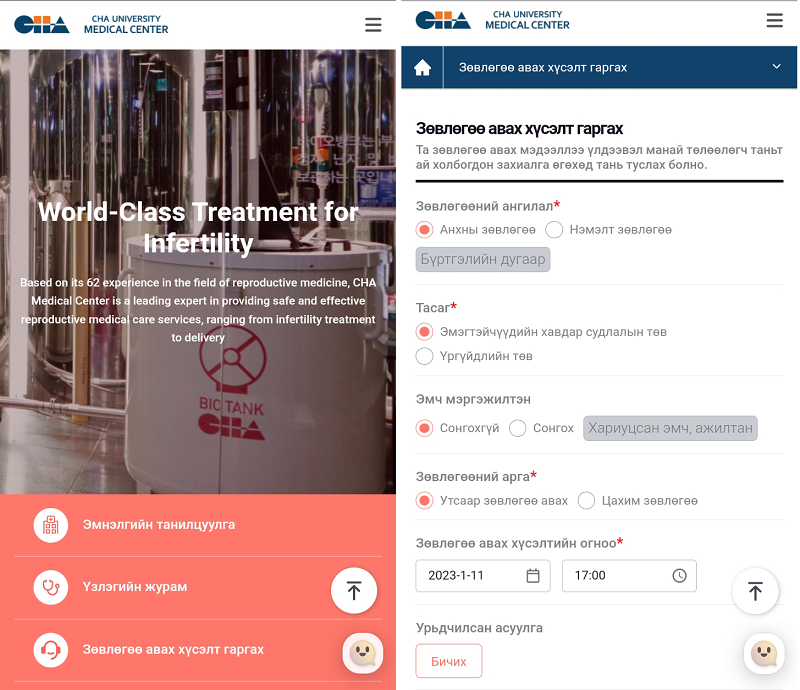Select Нэмэлт зөвлөгөө radio option
800x690 pixels.
(555, 230)
